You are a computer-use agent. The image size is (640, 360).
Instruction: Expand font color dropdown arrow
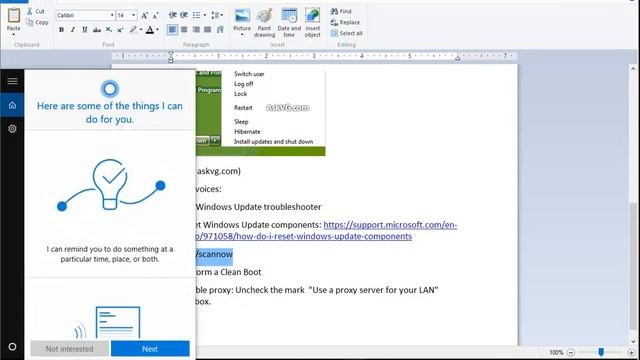(158, 30)
